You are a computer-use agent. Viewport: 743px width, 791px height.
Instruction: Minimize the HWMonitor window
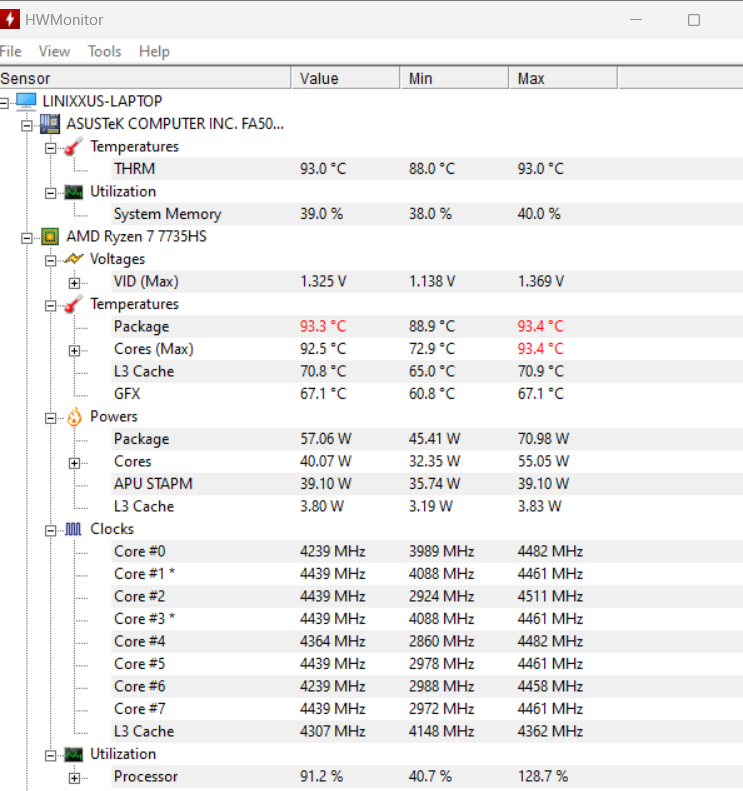point(636,20)
